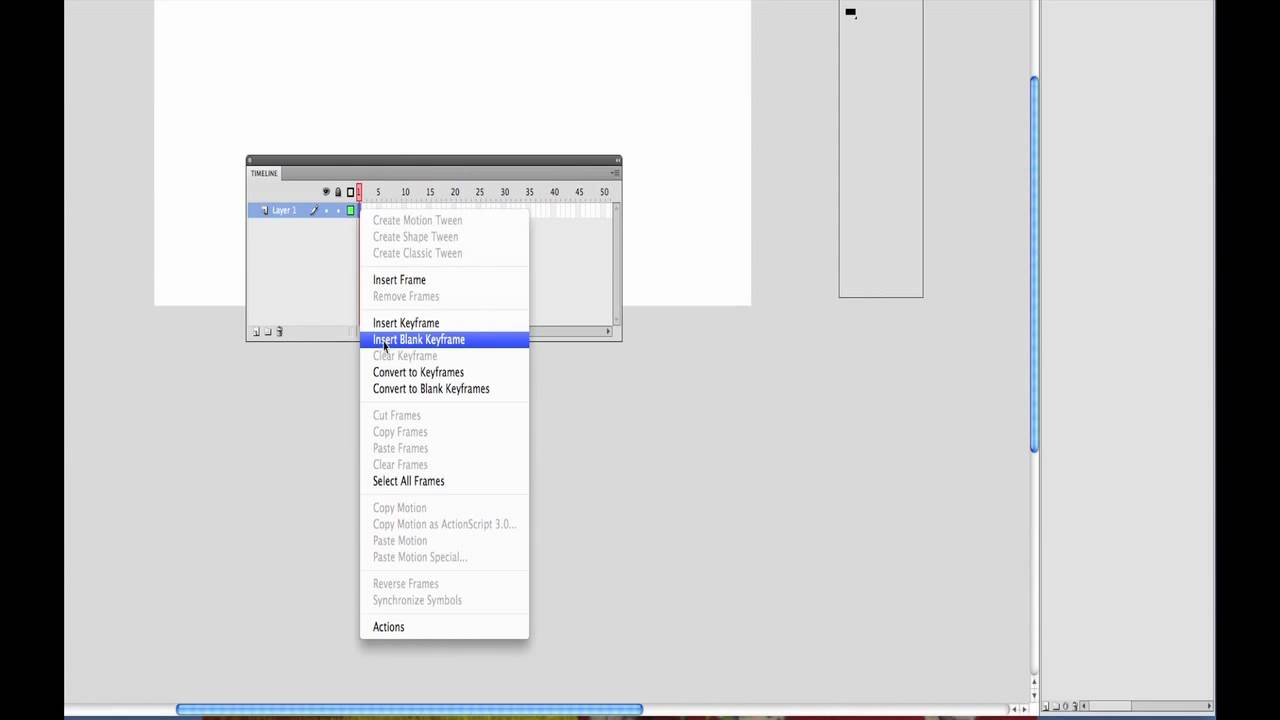Choose Insert Keyframe from context menu
Screen dimensions: 1280x720
pos(406,323)
